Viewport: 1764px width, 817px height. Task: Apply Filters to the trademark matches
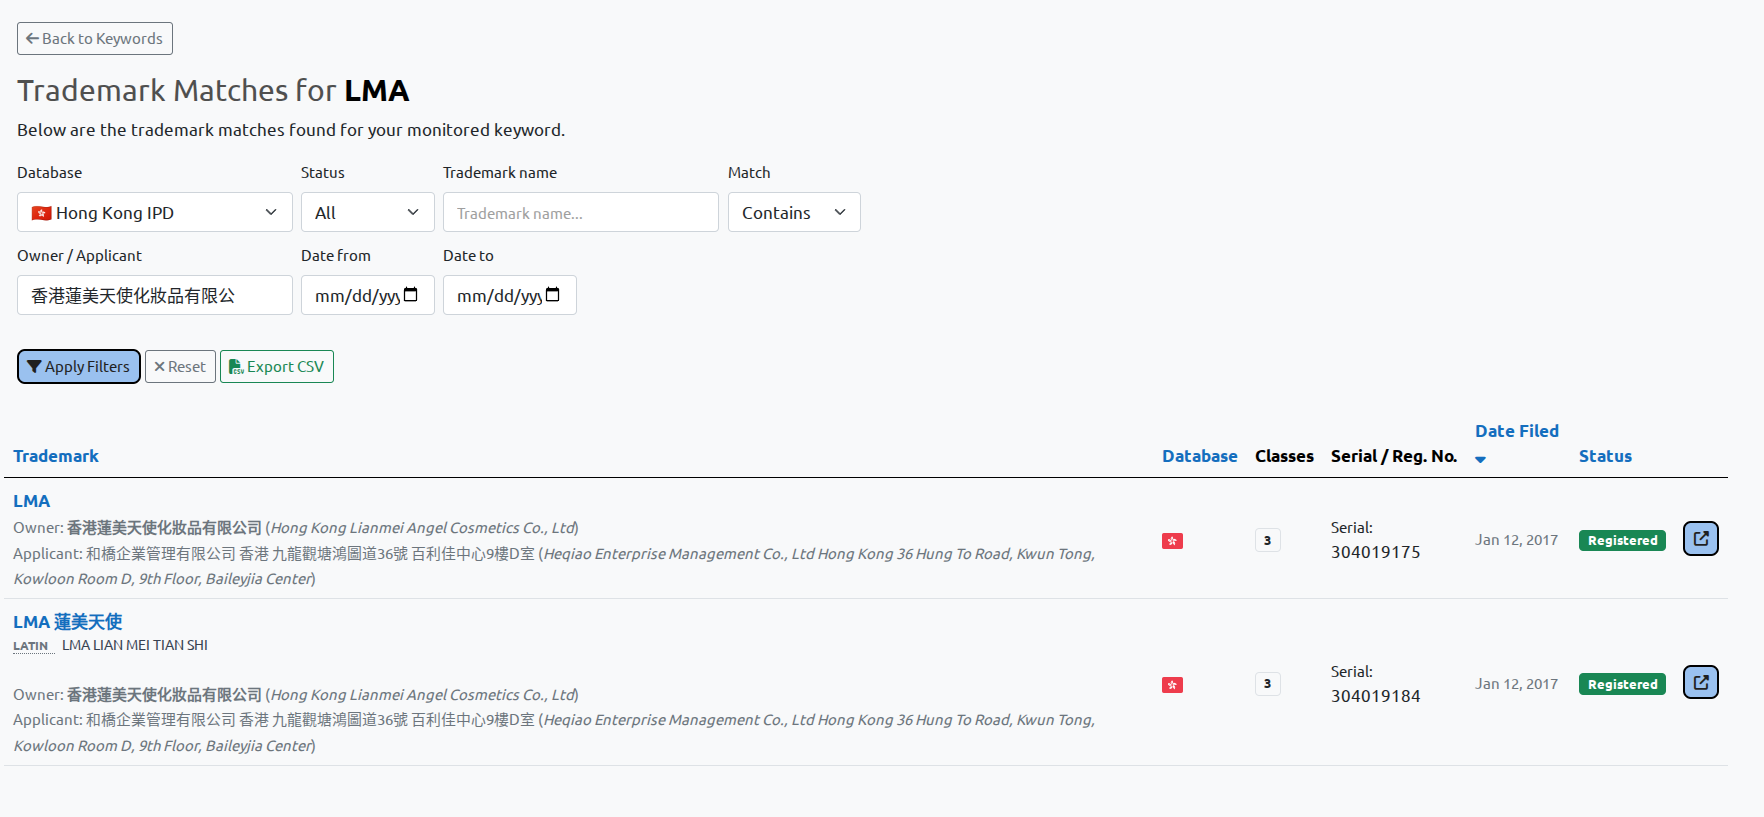click(x=79, y=367)
